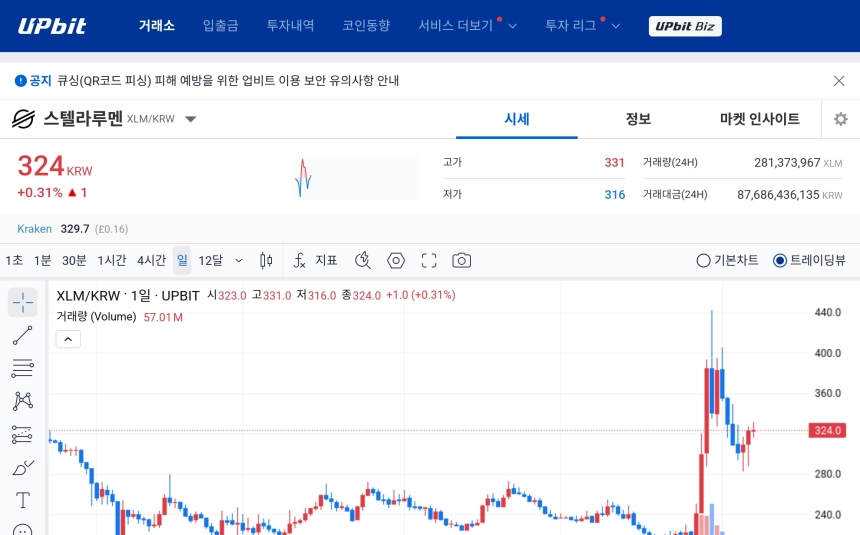Collapse the chart legend chevron

(x=68, y=339)
